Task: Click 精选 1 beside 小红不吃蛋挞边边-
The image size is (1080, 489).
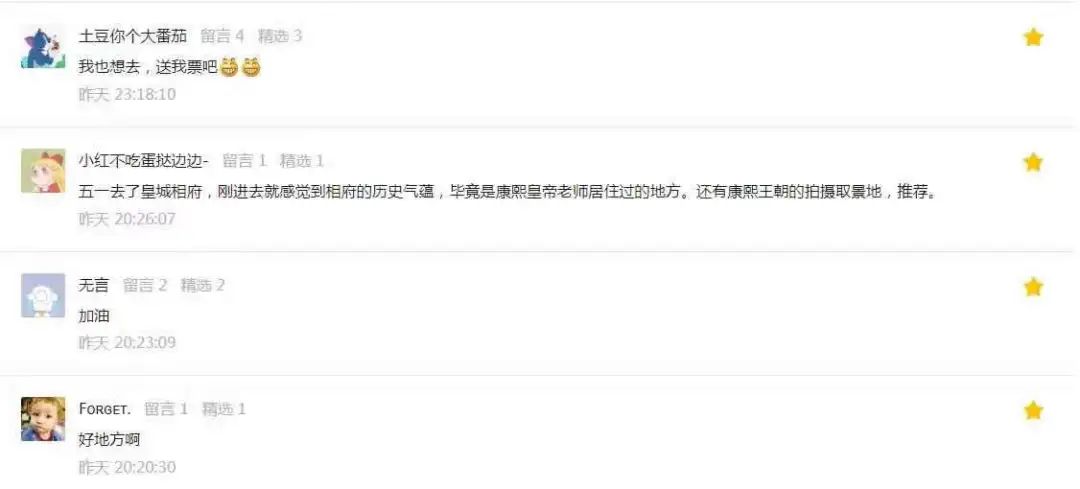Action: pos(302,161)
